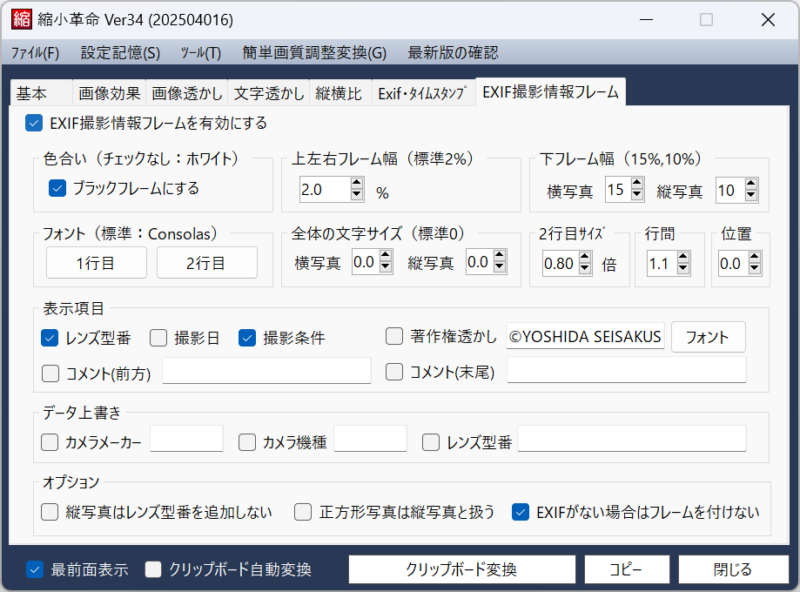Enable クリップボード自動変換 checkbox
Viewport: 800px width, 592px height.
[x=153, y=570]
